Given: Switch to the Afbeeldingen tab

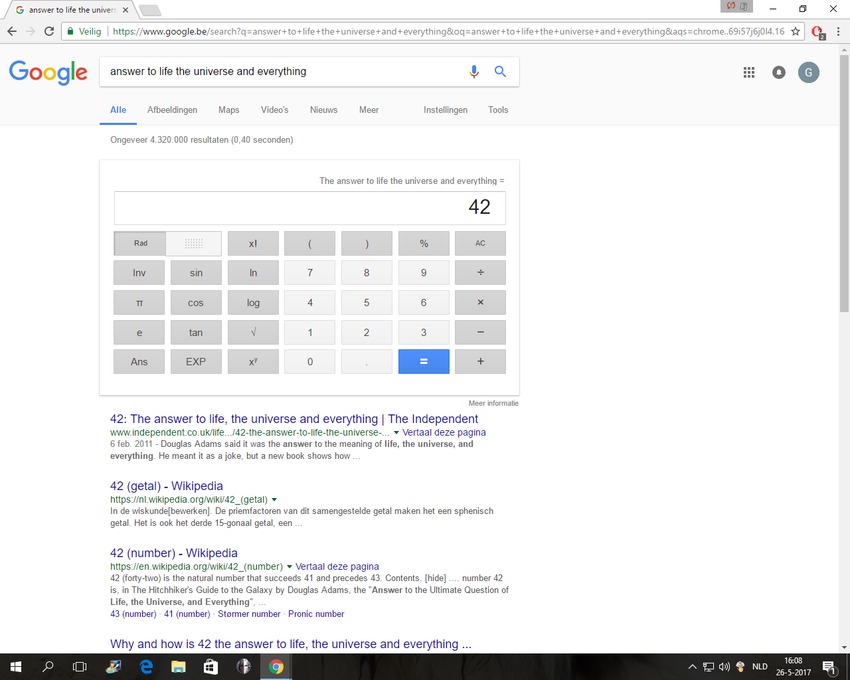Looking at the screenshot, I should point(172,110).
